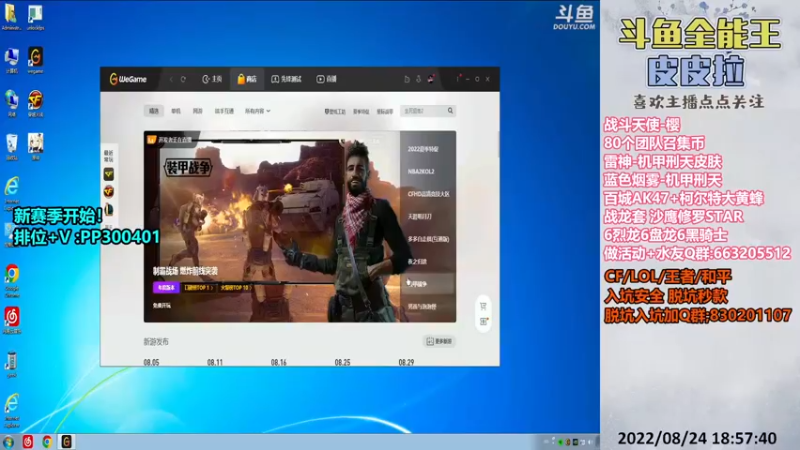Select the featured filter tab
Image resolution: width=800 pixels, height=450 pixels.
point(154,111)
